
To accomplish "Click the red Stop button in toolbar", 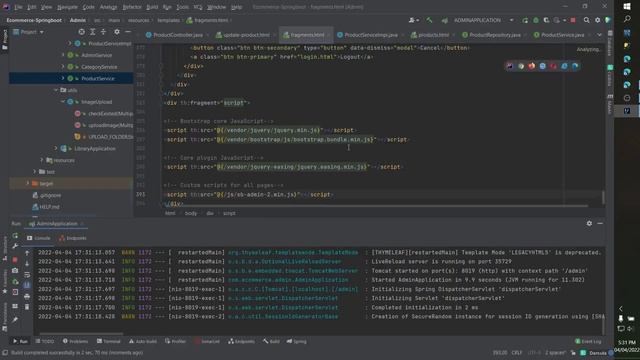I will pos(573,20).
